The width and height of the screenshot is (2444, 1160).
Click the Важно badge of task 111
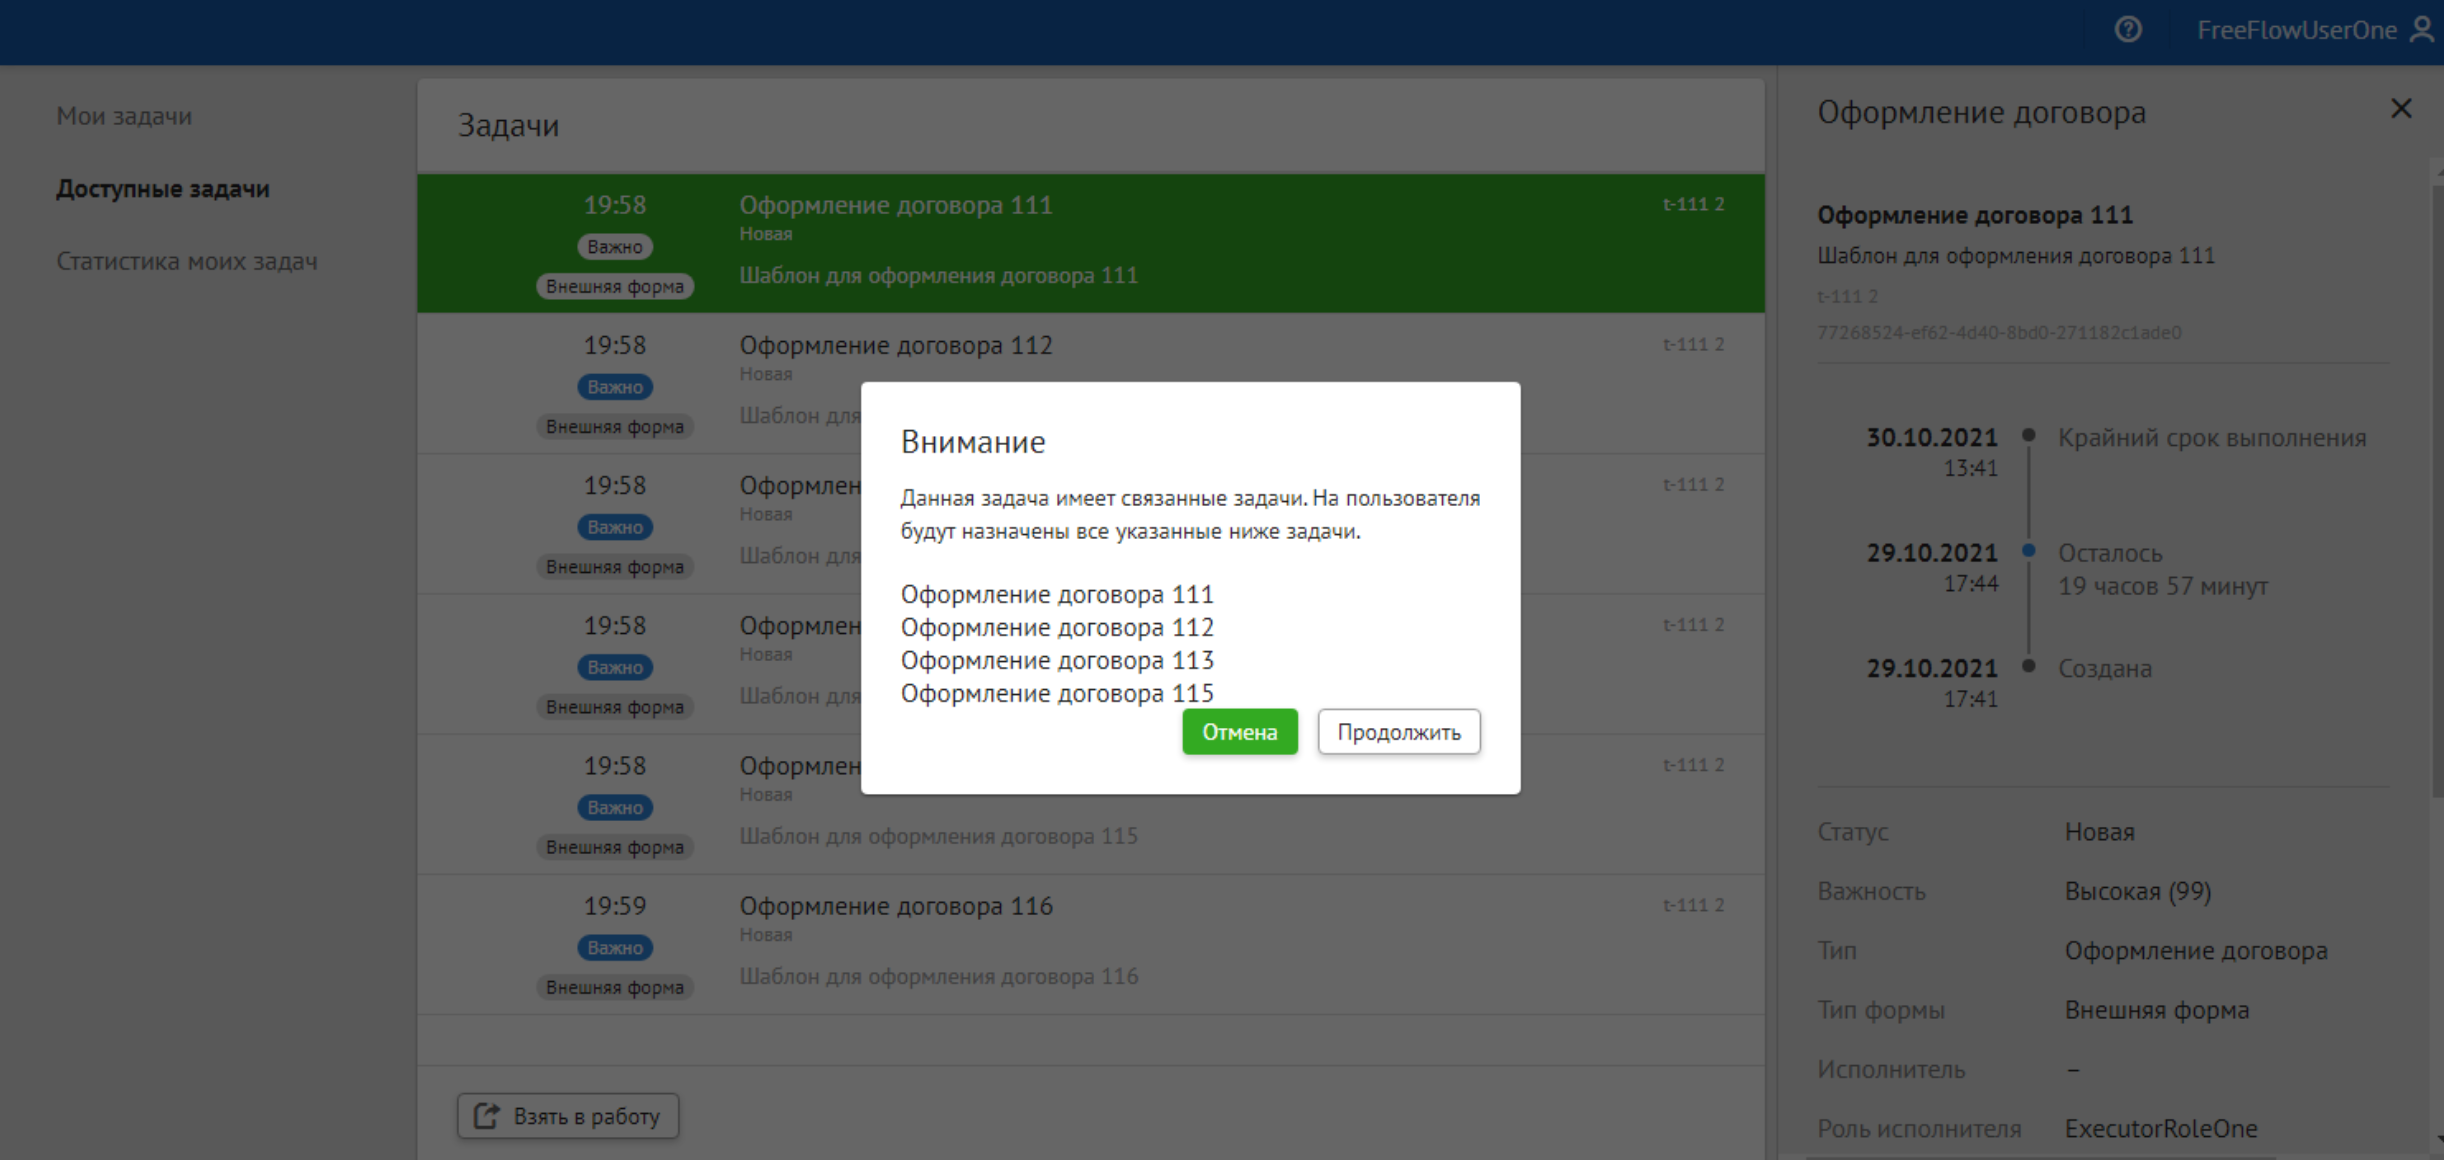point(614,247)
